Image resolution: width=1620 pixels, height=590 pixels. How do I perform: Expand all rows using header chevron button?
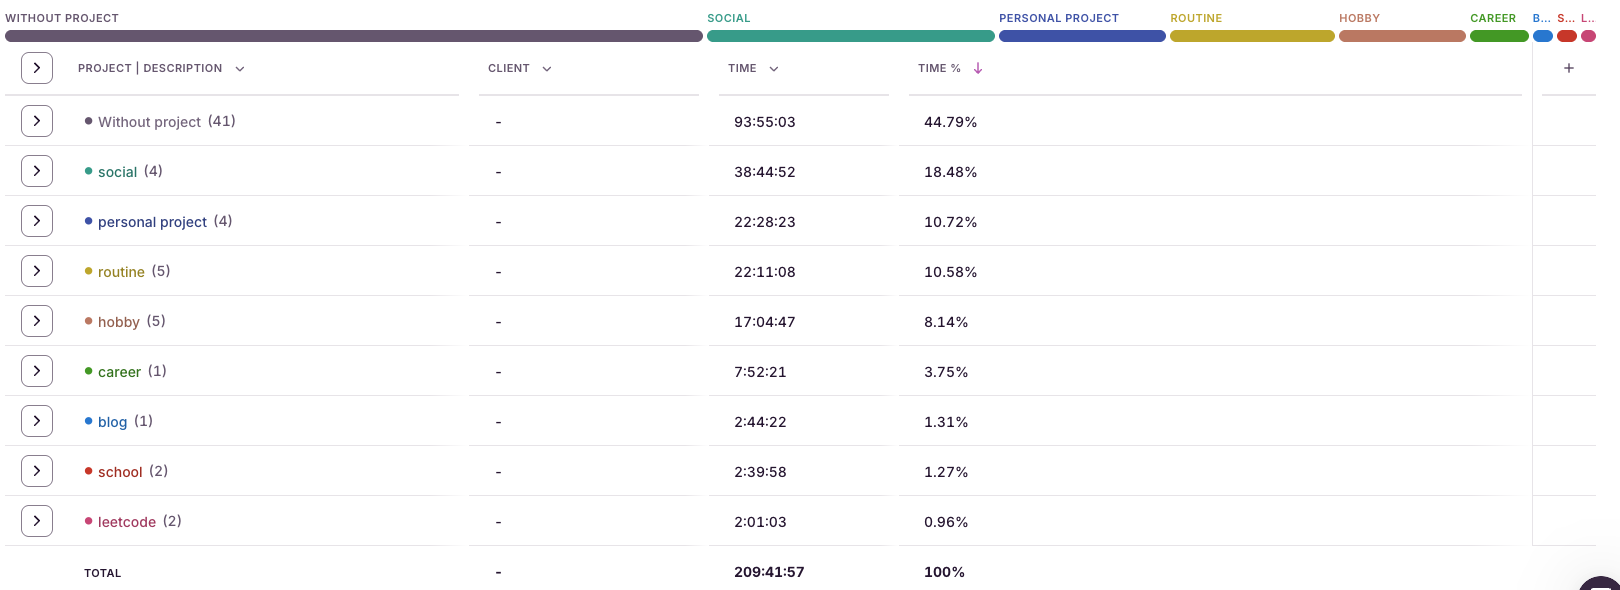click(x=37, y=68)
